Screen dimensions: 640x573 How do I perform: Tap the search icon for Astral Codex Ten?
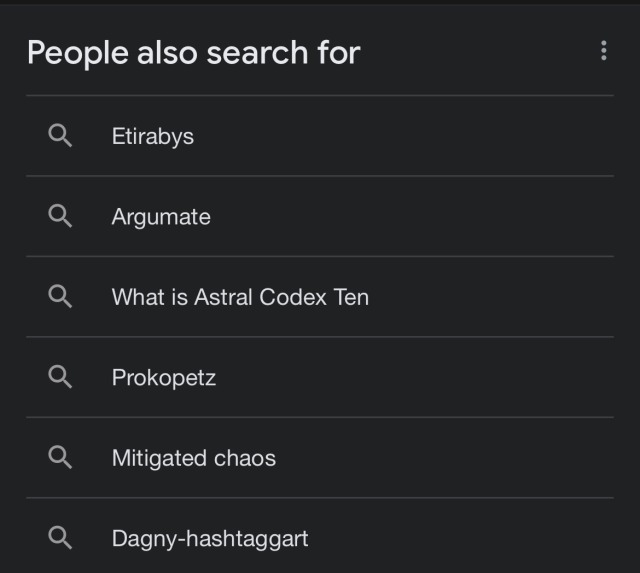tap(60, 297)
